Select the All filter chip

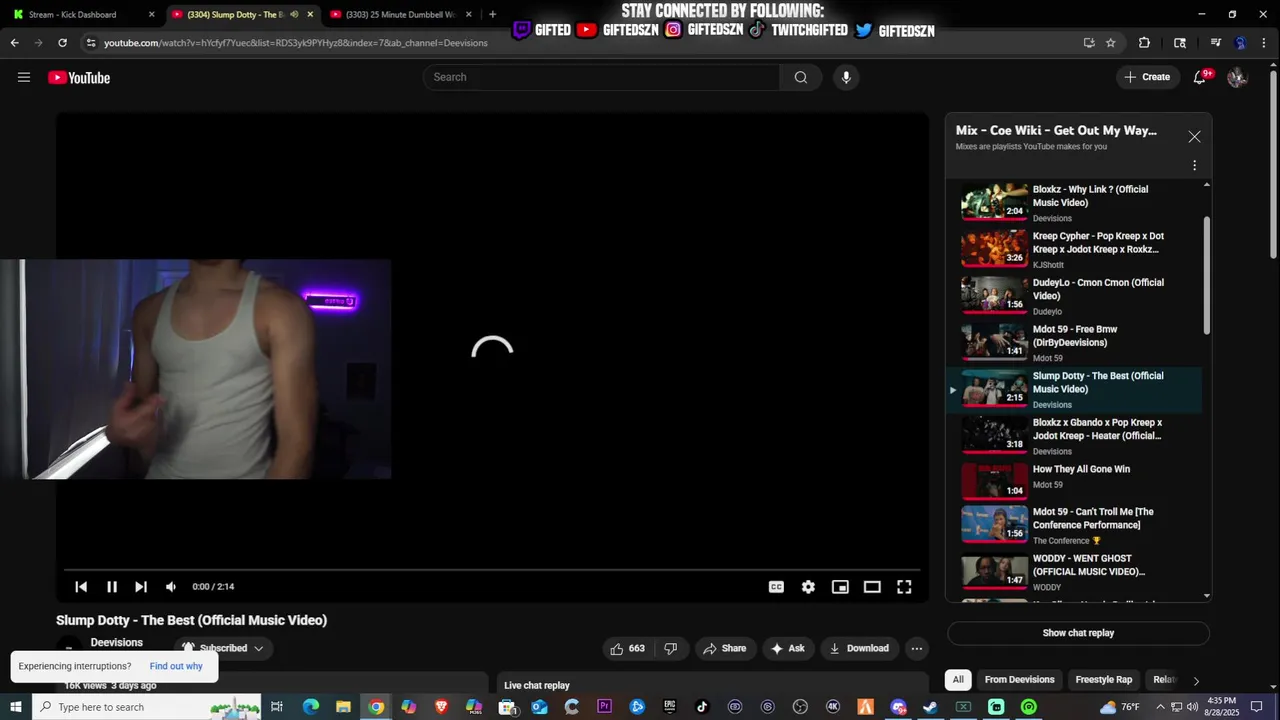click(x=958, y=680)
